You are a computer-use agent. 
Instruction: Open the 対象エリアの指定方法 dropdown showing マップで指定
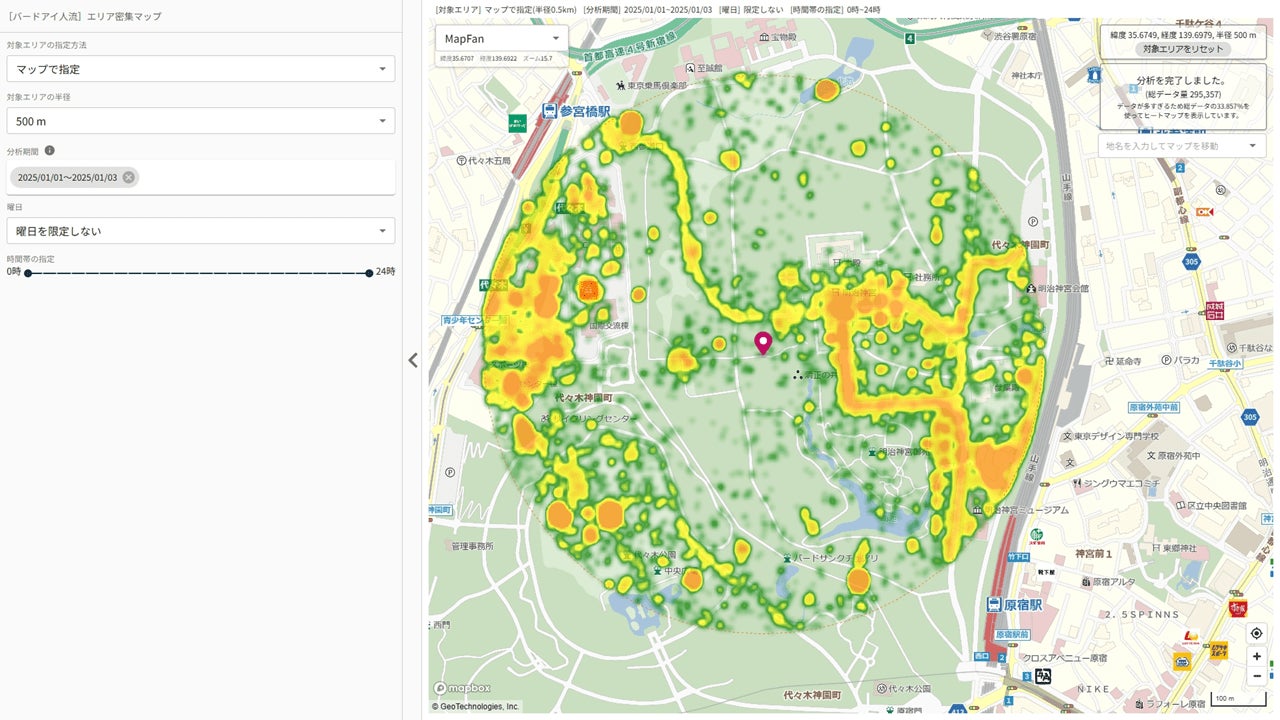pos(200,69)
